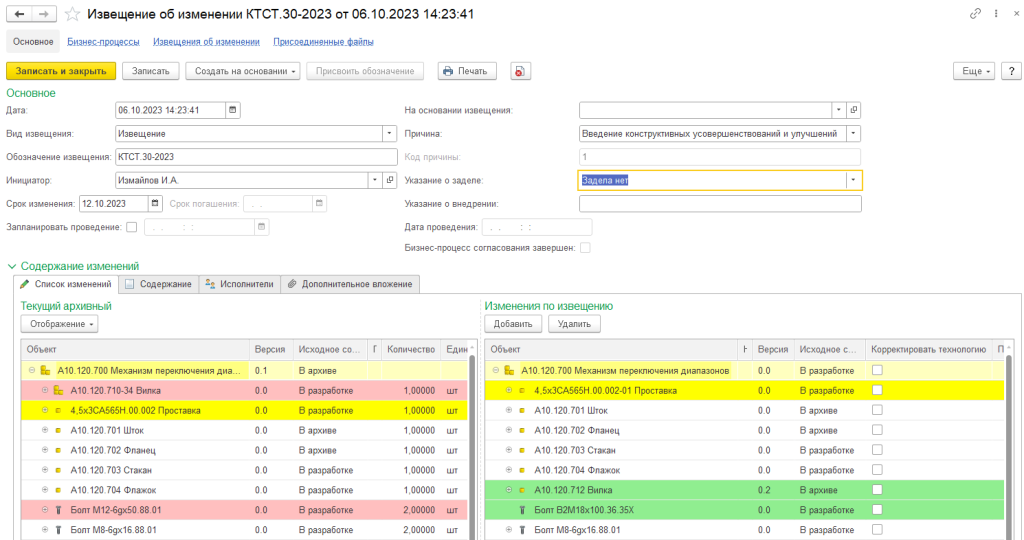Open the Вид извещения dropdown
Image resolution: width=1024 pixels, height=540 pixels.
[x=389, y=133]
